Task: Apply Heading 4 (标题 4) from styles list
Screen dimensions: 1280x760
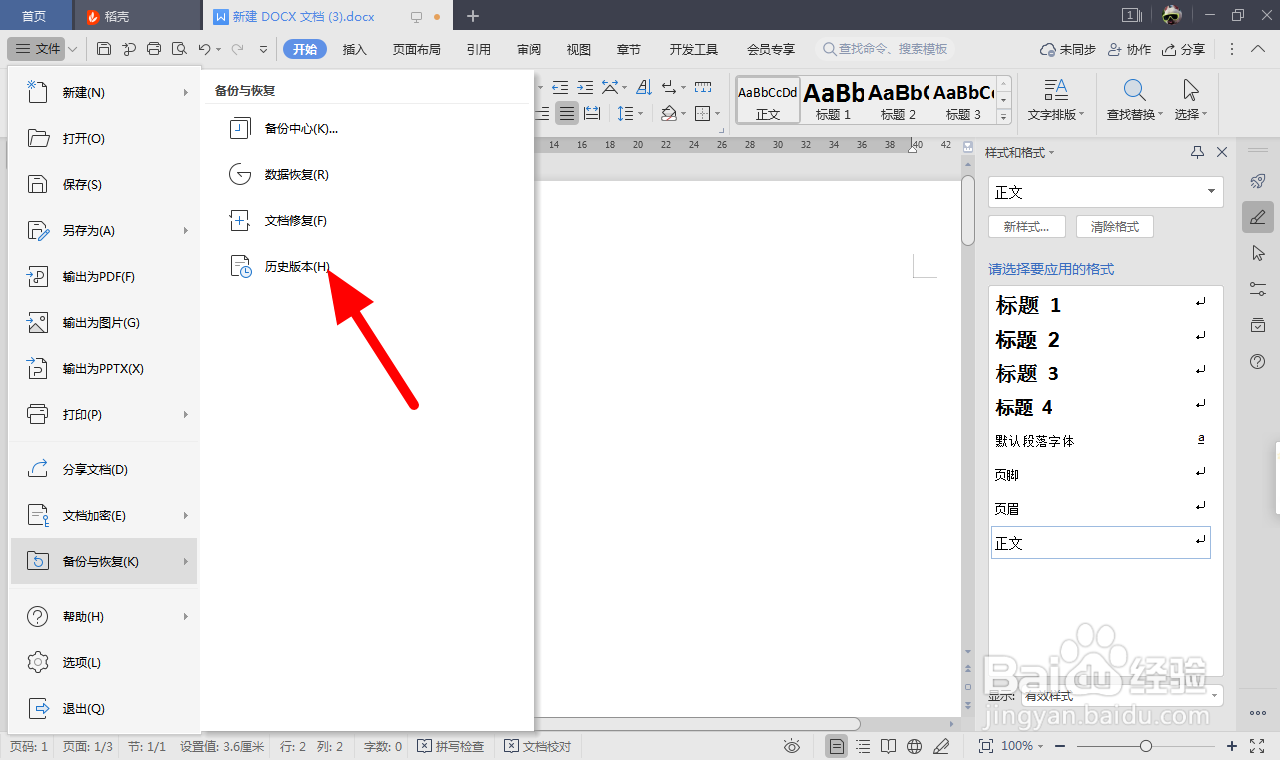Action: [x=1100, y=408]
